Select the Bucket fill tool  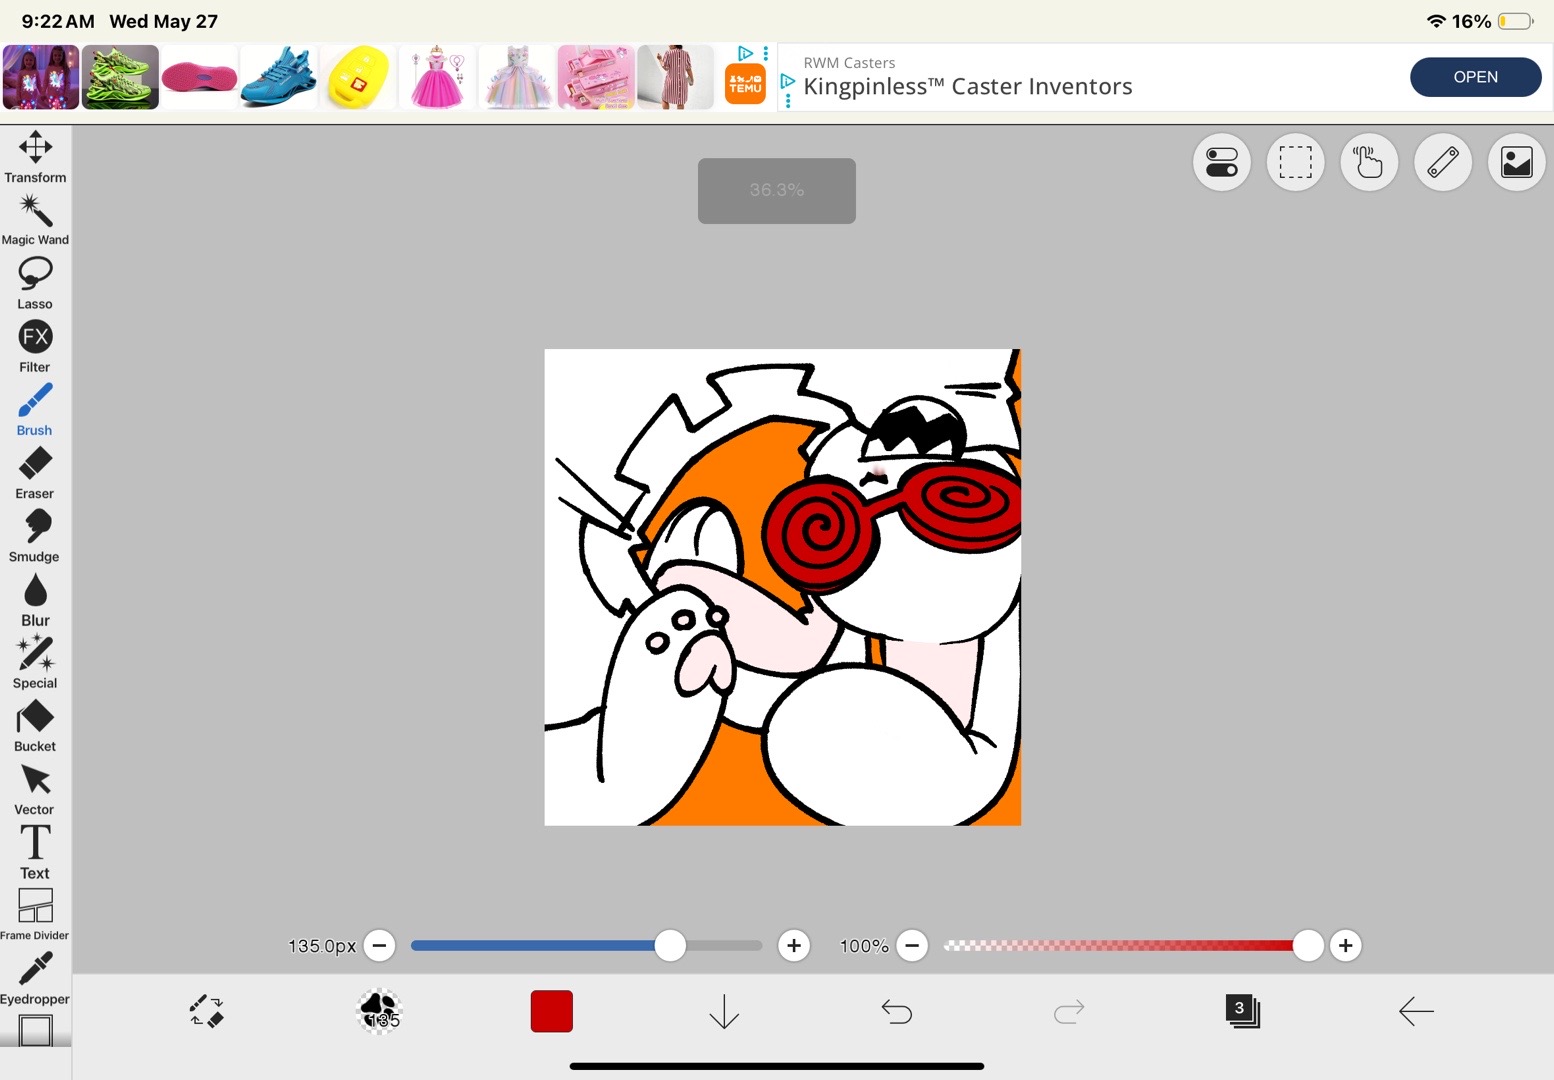point(35,726)
